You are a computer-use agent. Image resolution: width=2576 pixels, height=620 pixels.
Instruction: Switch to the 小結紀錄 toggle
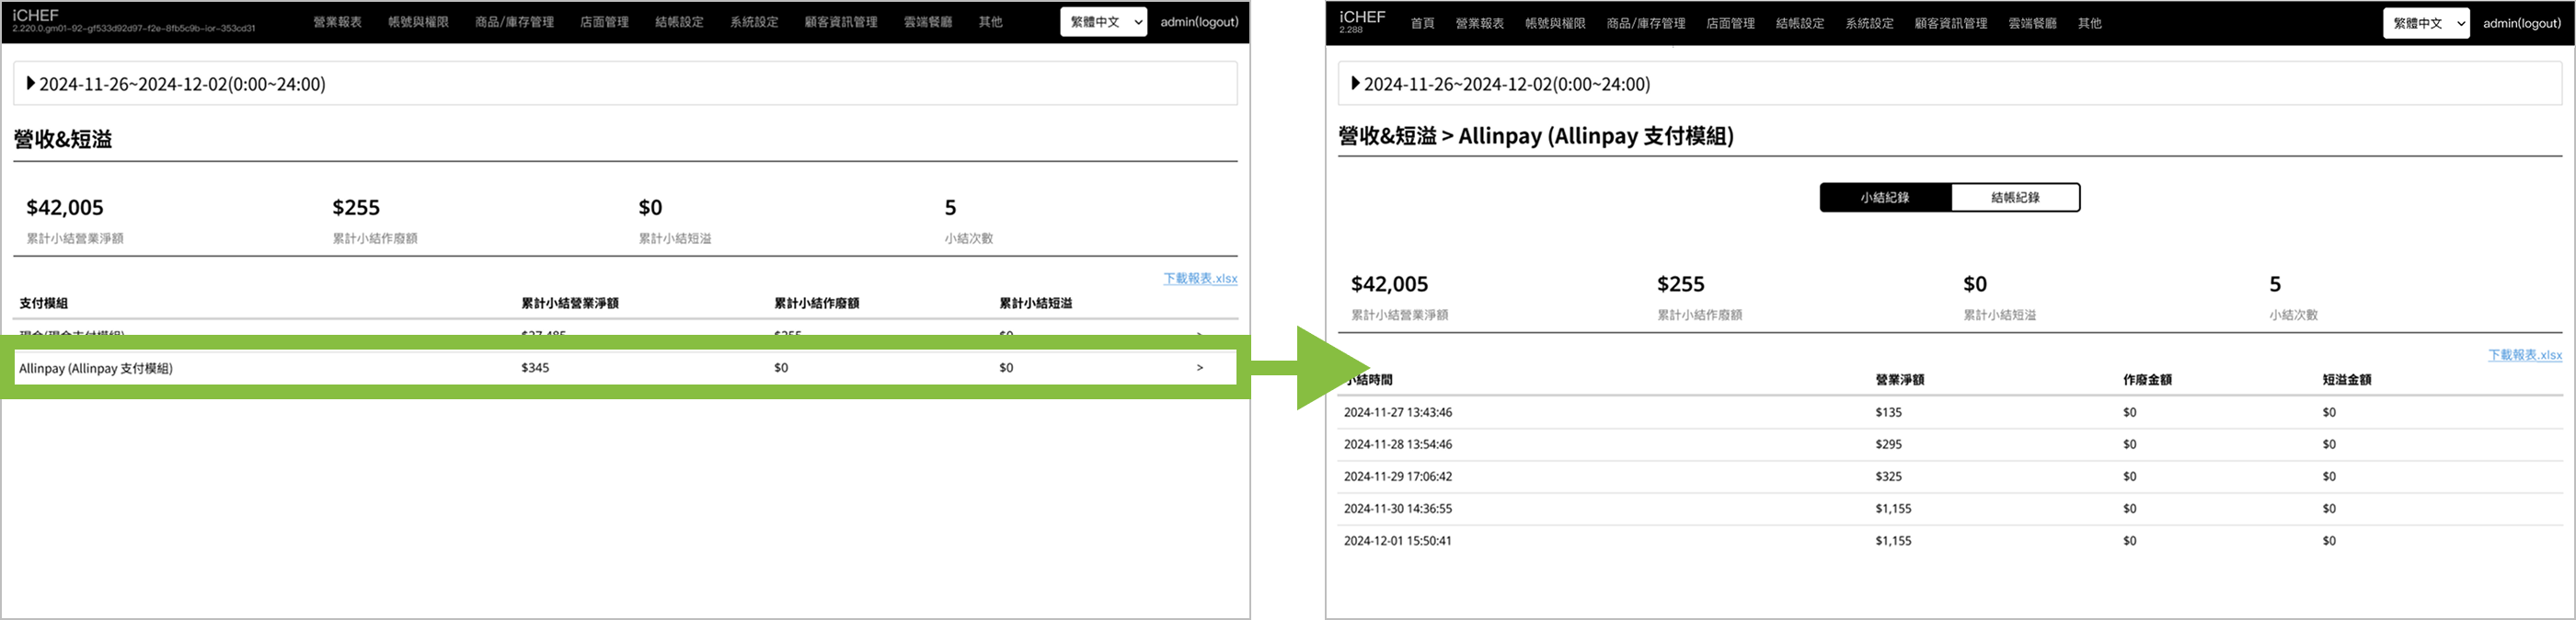(1884, 198)
